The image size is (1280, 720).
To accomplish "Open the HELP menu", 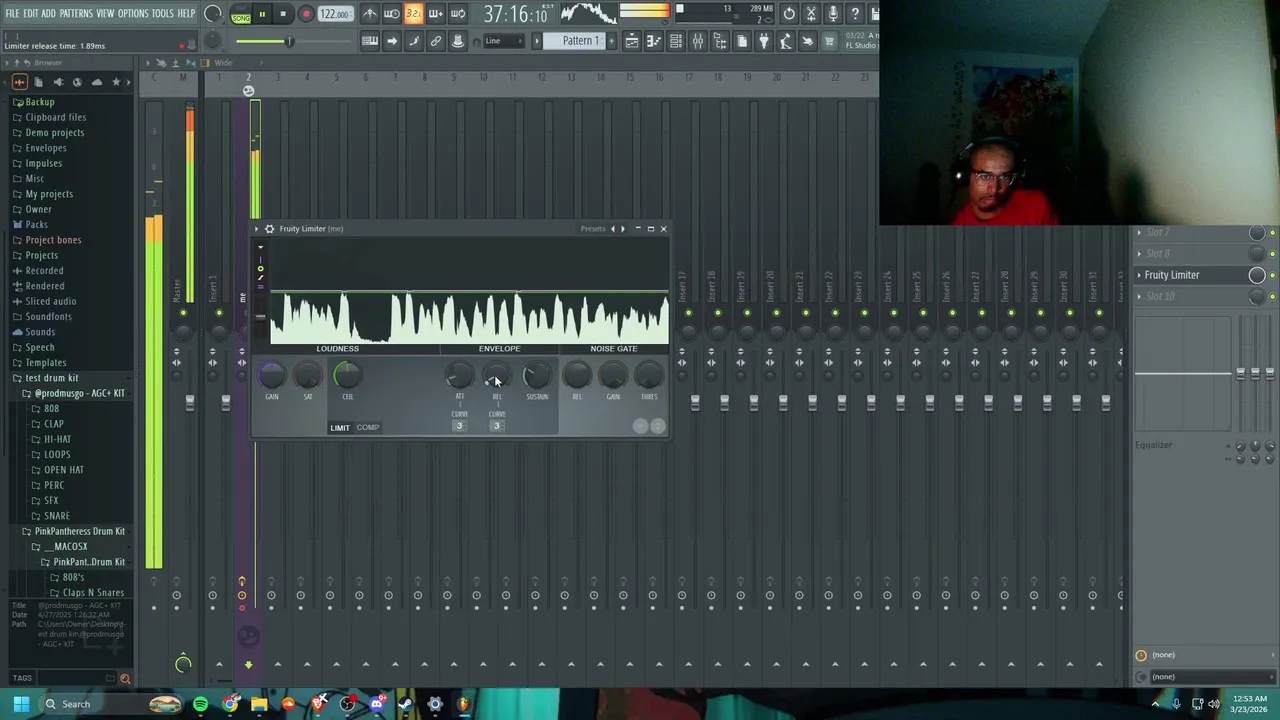I will coord(187,14).
